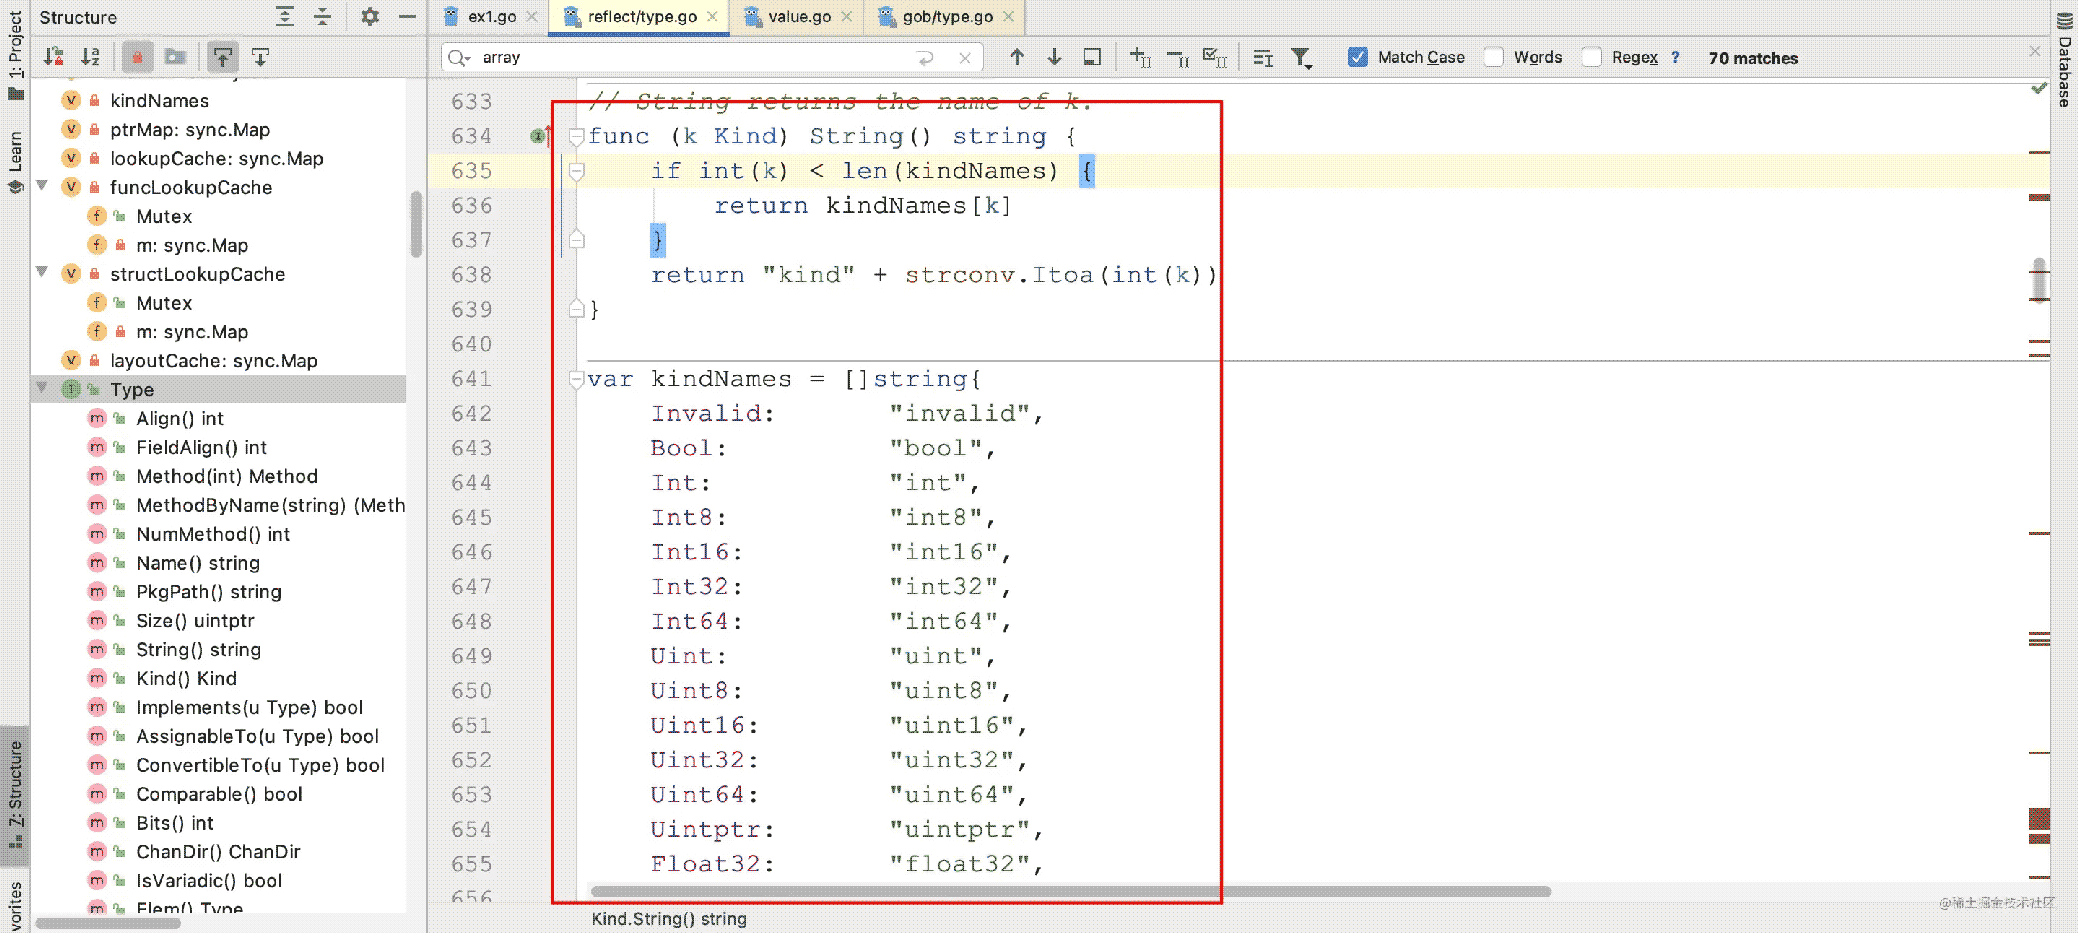Open the Database side panel
The image size is (2078, 933).
pyautogui.click(x=2065, y=60)
